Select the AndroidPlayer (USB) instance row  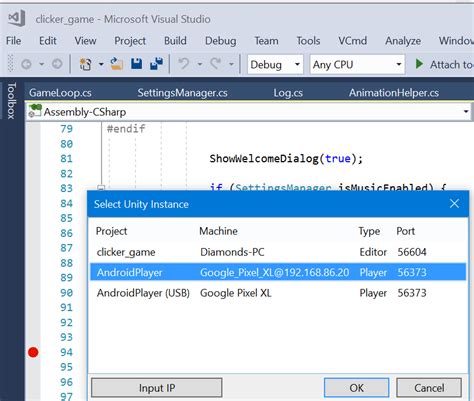(278, 293)
